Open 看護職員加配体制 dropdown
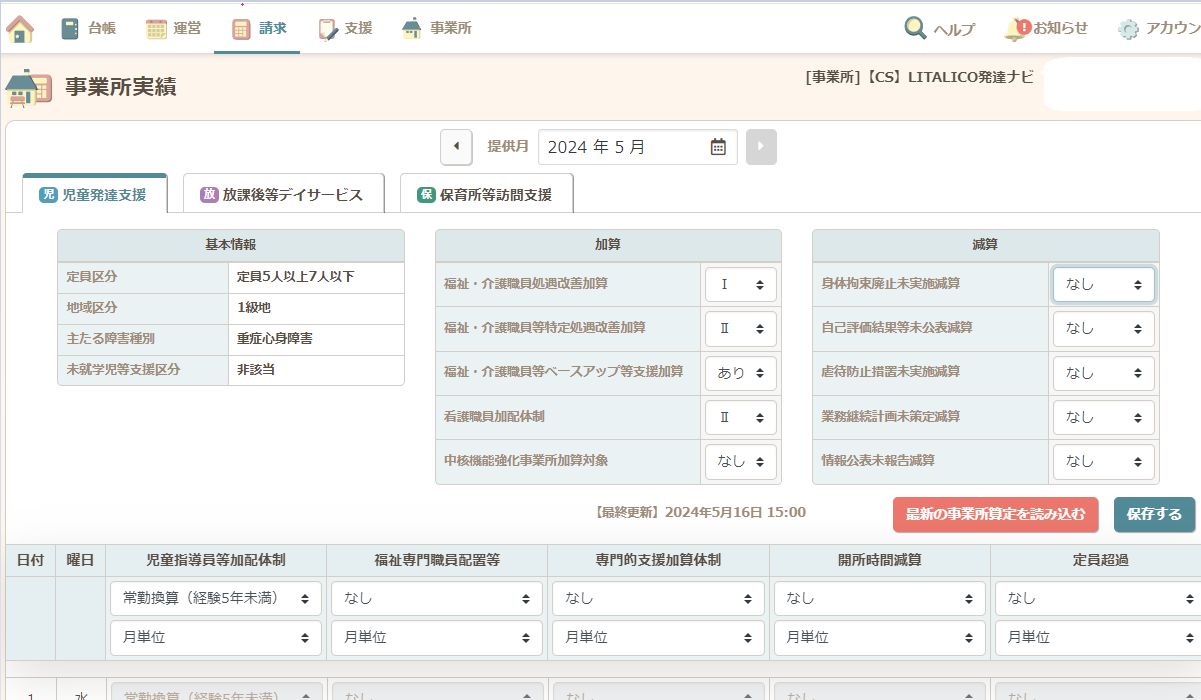Screen dimensions: 1201x700 click(x=740, y=417)
